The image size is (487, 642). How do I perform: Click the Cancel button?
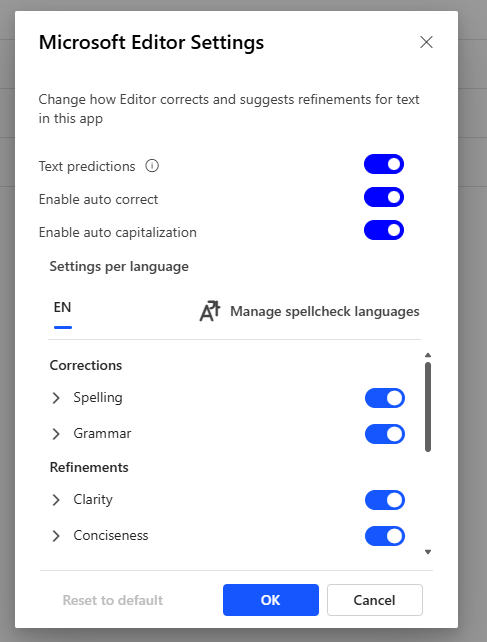pos(374,600)
